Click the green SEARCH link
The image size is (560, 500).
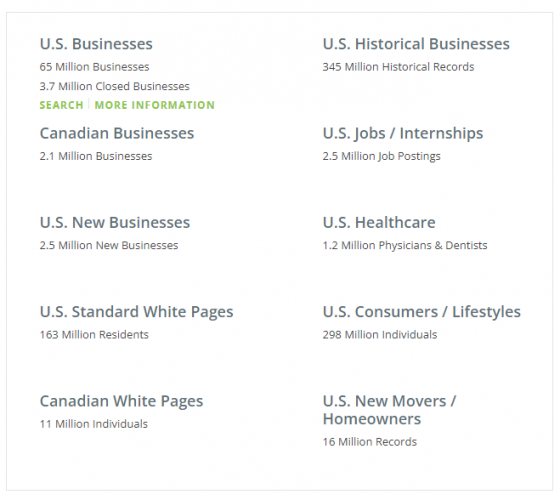pyautogui.click(x=61, y=105)
